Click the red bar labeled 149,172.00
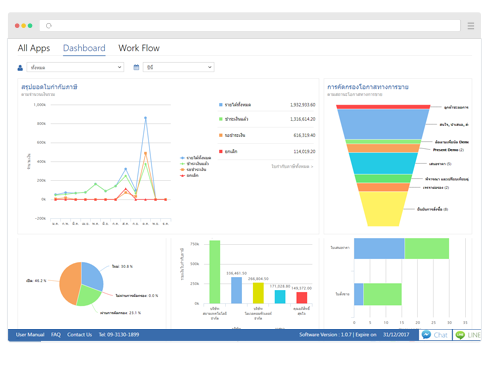 302,298
